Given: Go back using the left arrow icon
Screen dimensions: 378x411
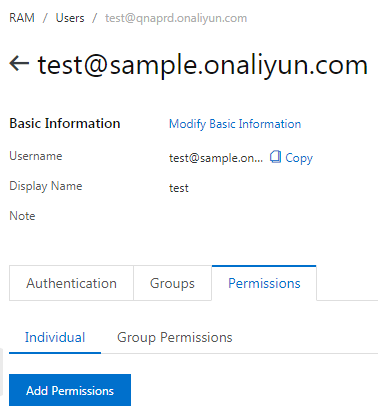Looking at the screenshot, I should coord(19,63).
